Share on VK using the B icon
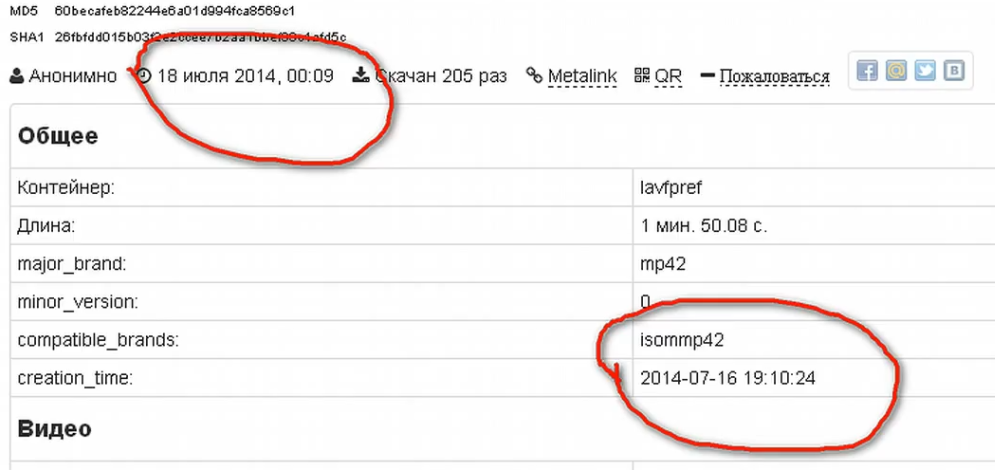Viewport: 995px width, 470px height. coord(954,72)
